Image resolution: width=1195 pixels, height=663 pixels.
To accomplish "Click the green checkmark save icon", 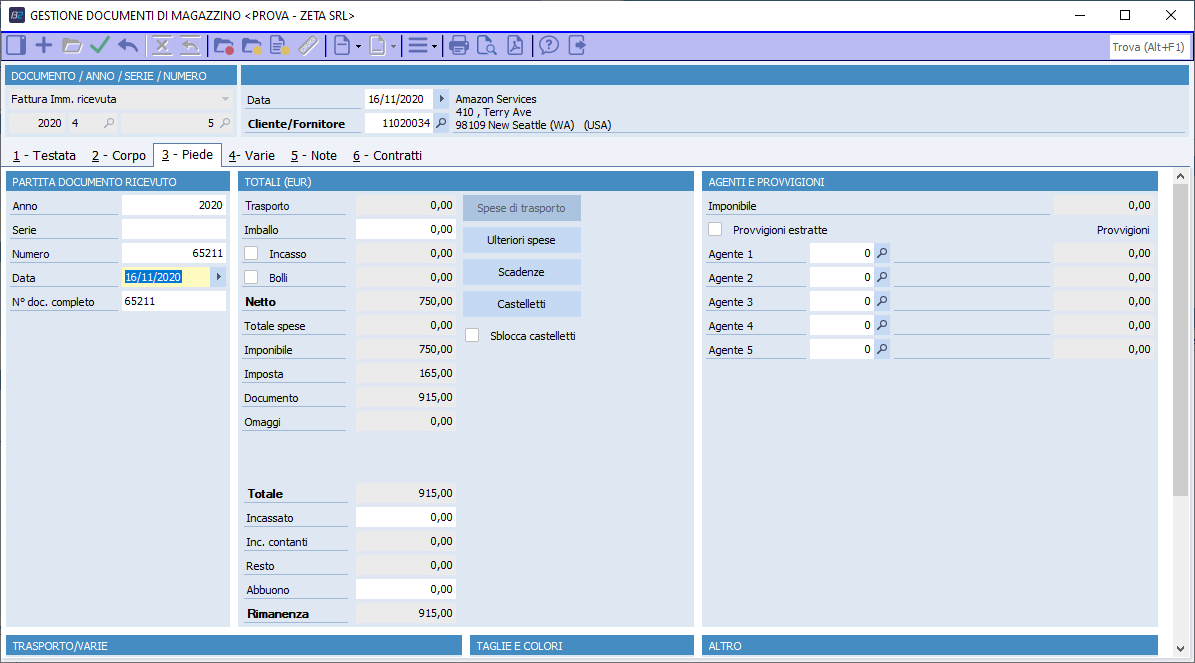I will tap(100, 46).
